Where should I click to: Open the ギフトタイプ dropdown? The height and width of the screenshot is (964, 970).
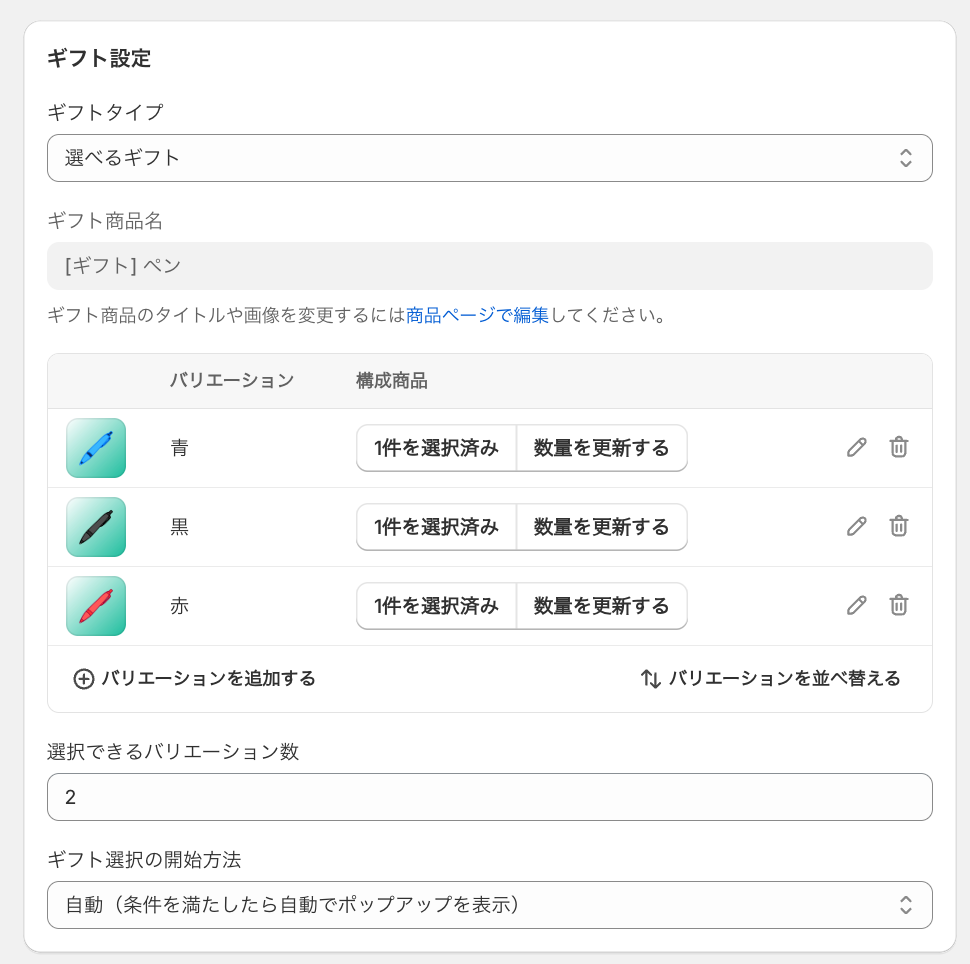(x=490, y=158)
